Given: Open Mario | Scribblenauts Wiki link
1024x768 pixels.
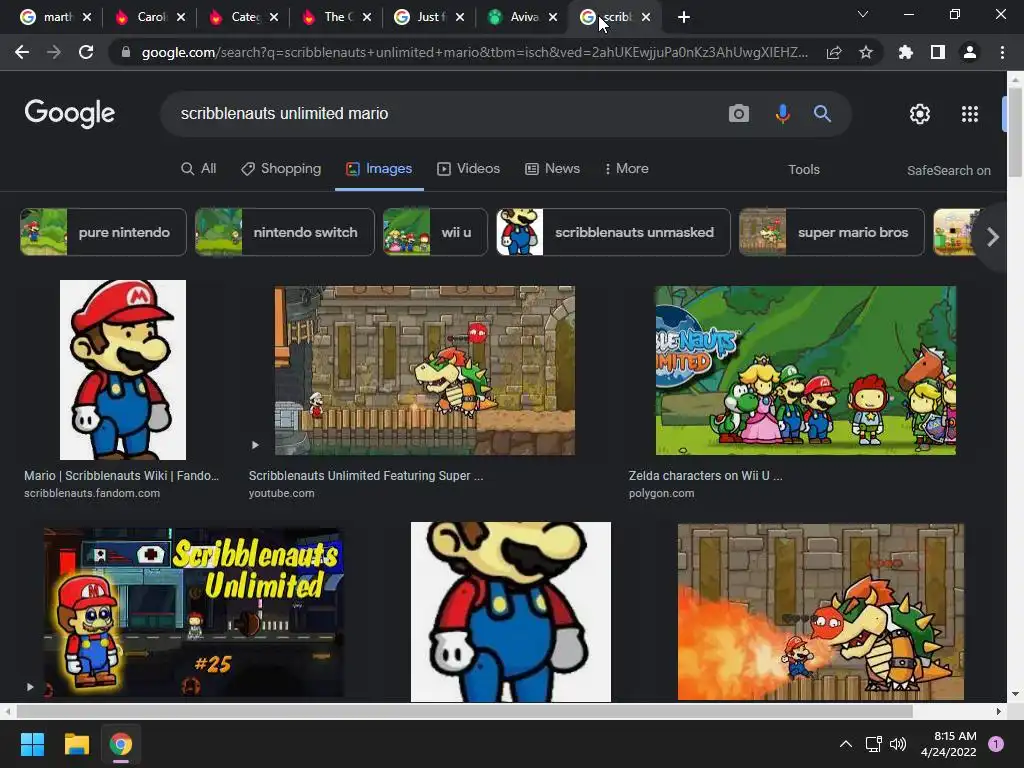Looking at the screenshot, I should pos(121,475).
